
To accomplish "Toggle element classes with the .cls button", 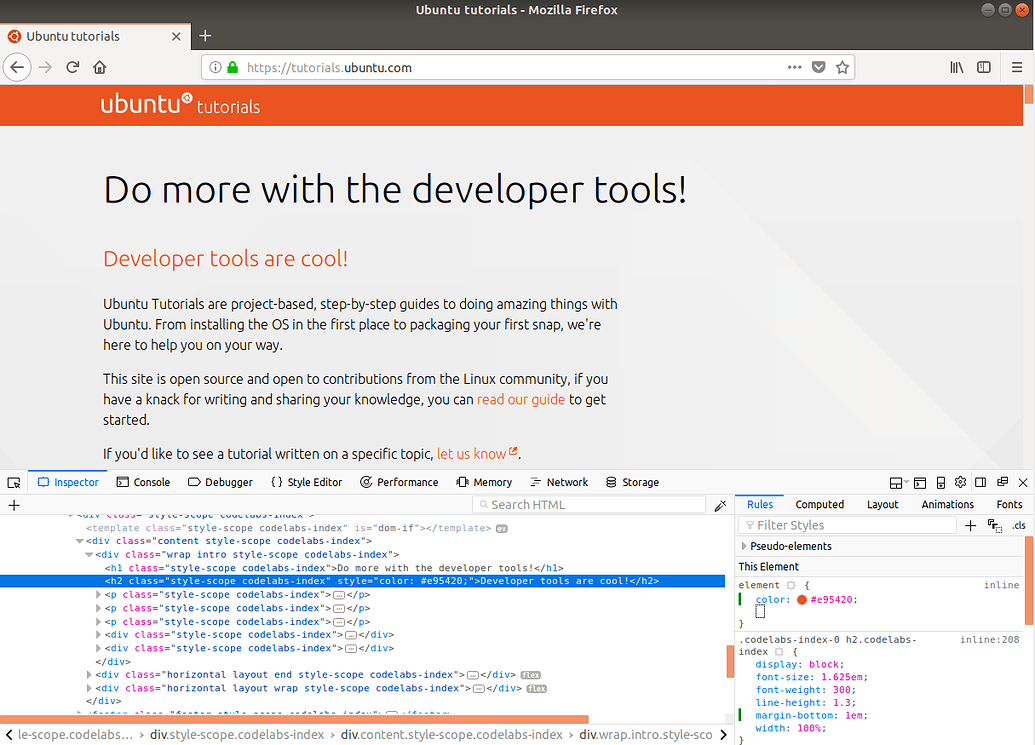I will (x=1018, y=525).
